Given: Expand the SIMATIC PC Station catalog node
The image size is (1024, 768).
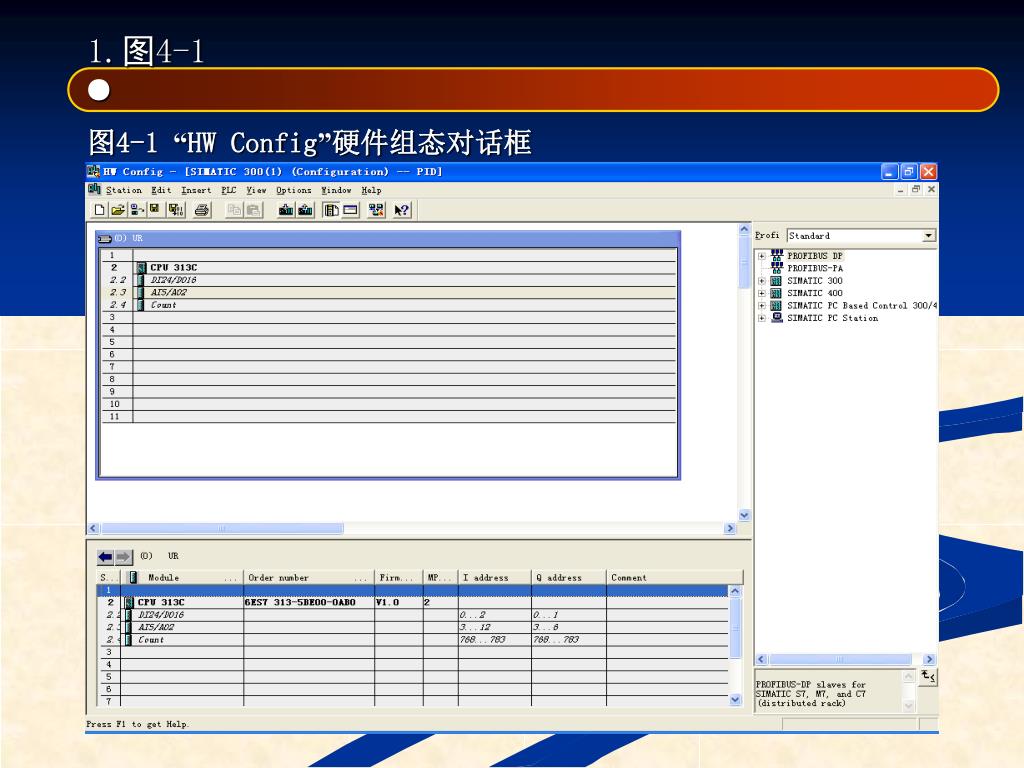Looking at the screenshot, I should coord(761,318).
